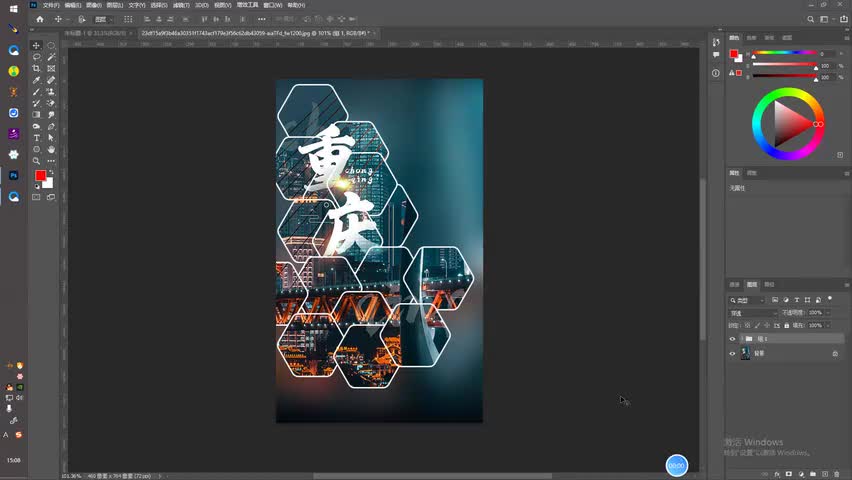Open the Edit menu
This screenshot has width=852, height=480.
click(72, 5)
